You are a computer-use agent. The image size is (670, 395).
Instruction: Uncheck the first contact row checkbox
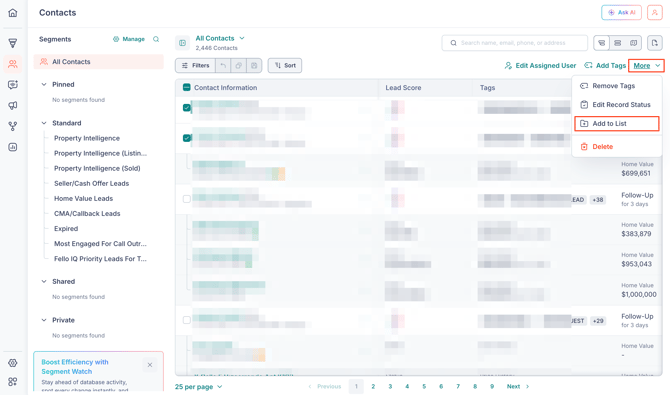(x=187, y=107)
